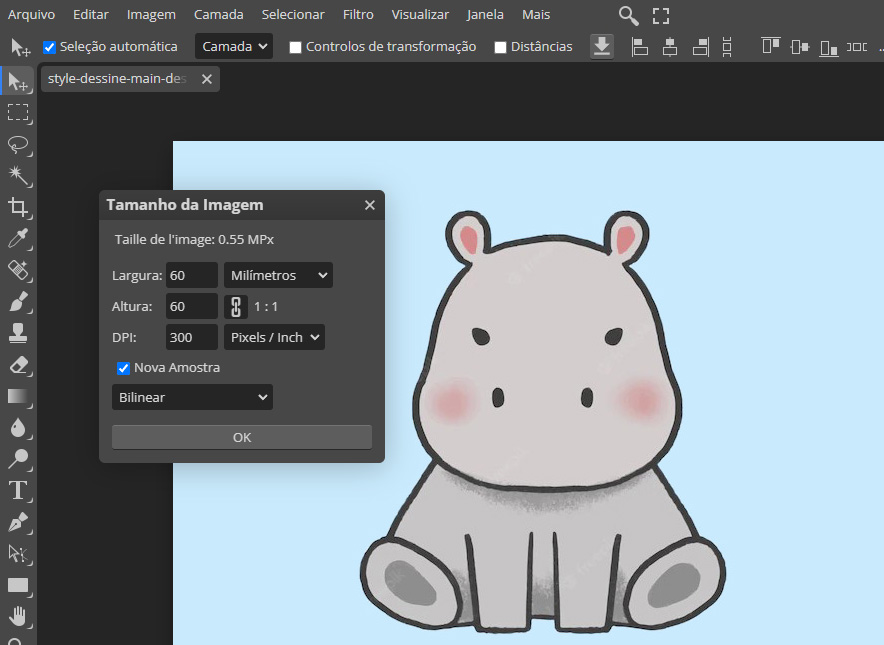This screenshot has height=645, width=884.
Task: Activate the Eraser tool
Action: [18, 365]
